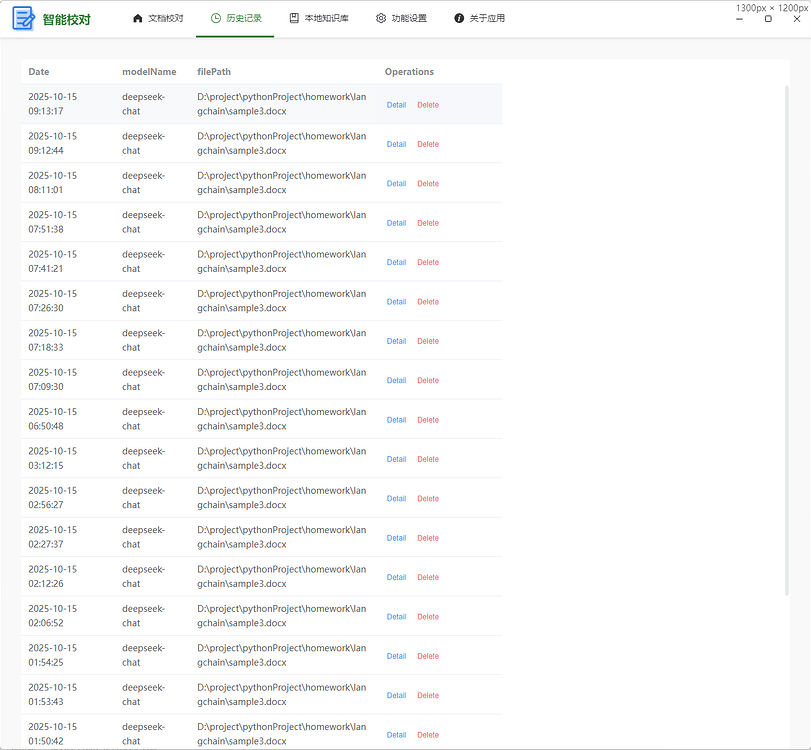Remove the 07:41:21 row with Delete
The height and width of the screenshot is (750, 811).
coord(428,262)
